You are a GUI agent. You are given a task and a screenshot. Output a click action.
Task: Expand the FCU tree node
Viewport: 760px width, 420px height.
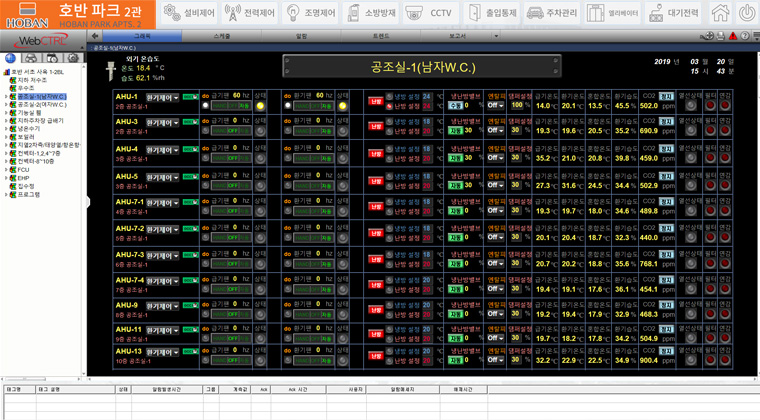point(6,170)
